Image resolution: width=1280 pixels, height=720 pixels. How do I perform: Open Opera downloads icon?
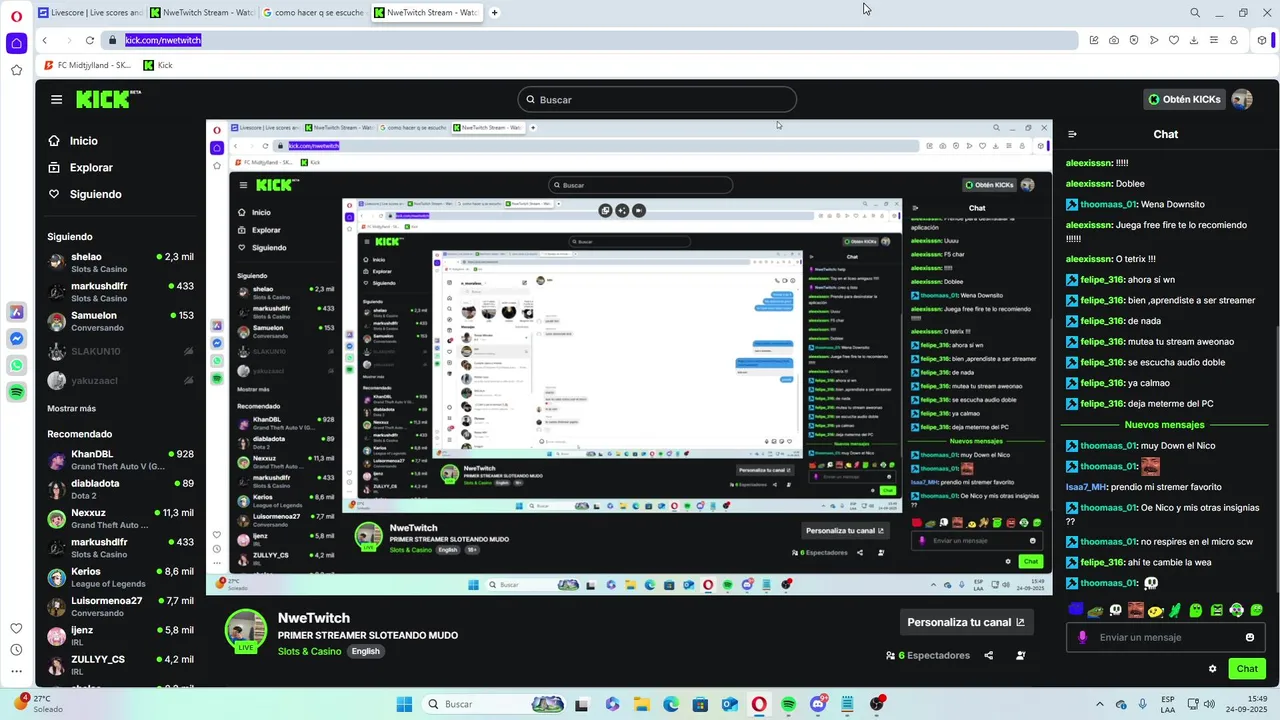pyautogui.click(x=1194, y=40)
